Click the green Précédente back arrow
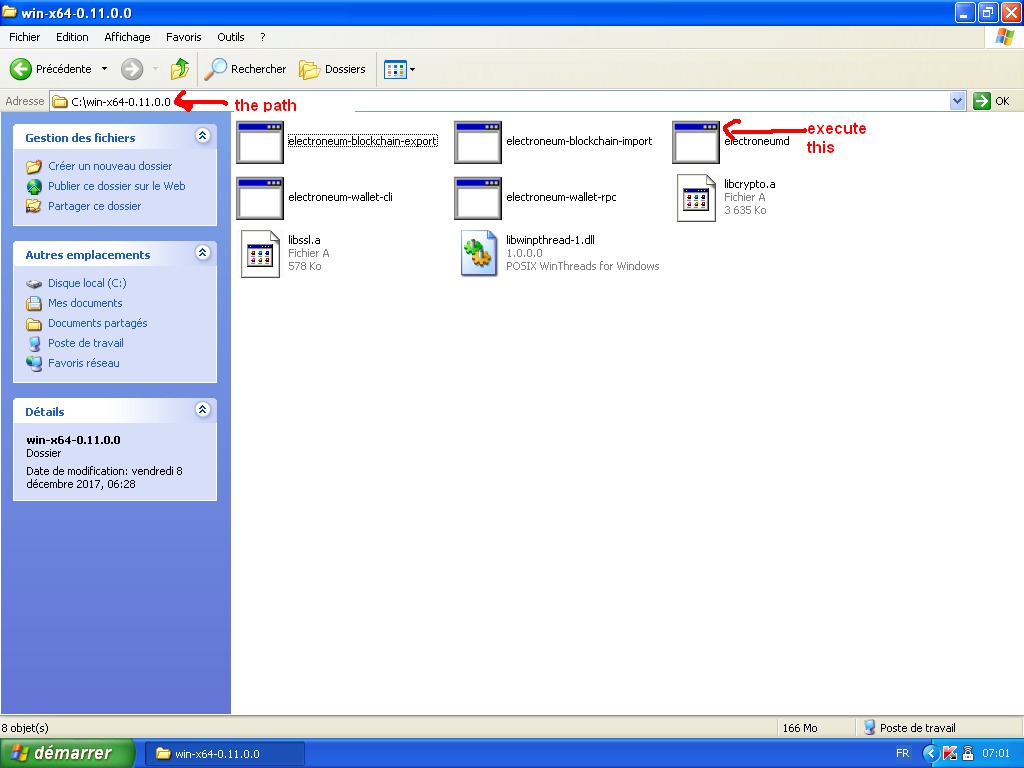1024x768 pixels. (21, 69)
